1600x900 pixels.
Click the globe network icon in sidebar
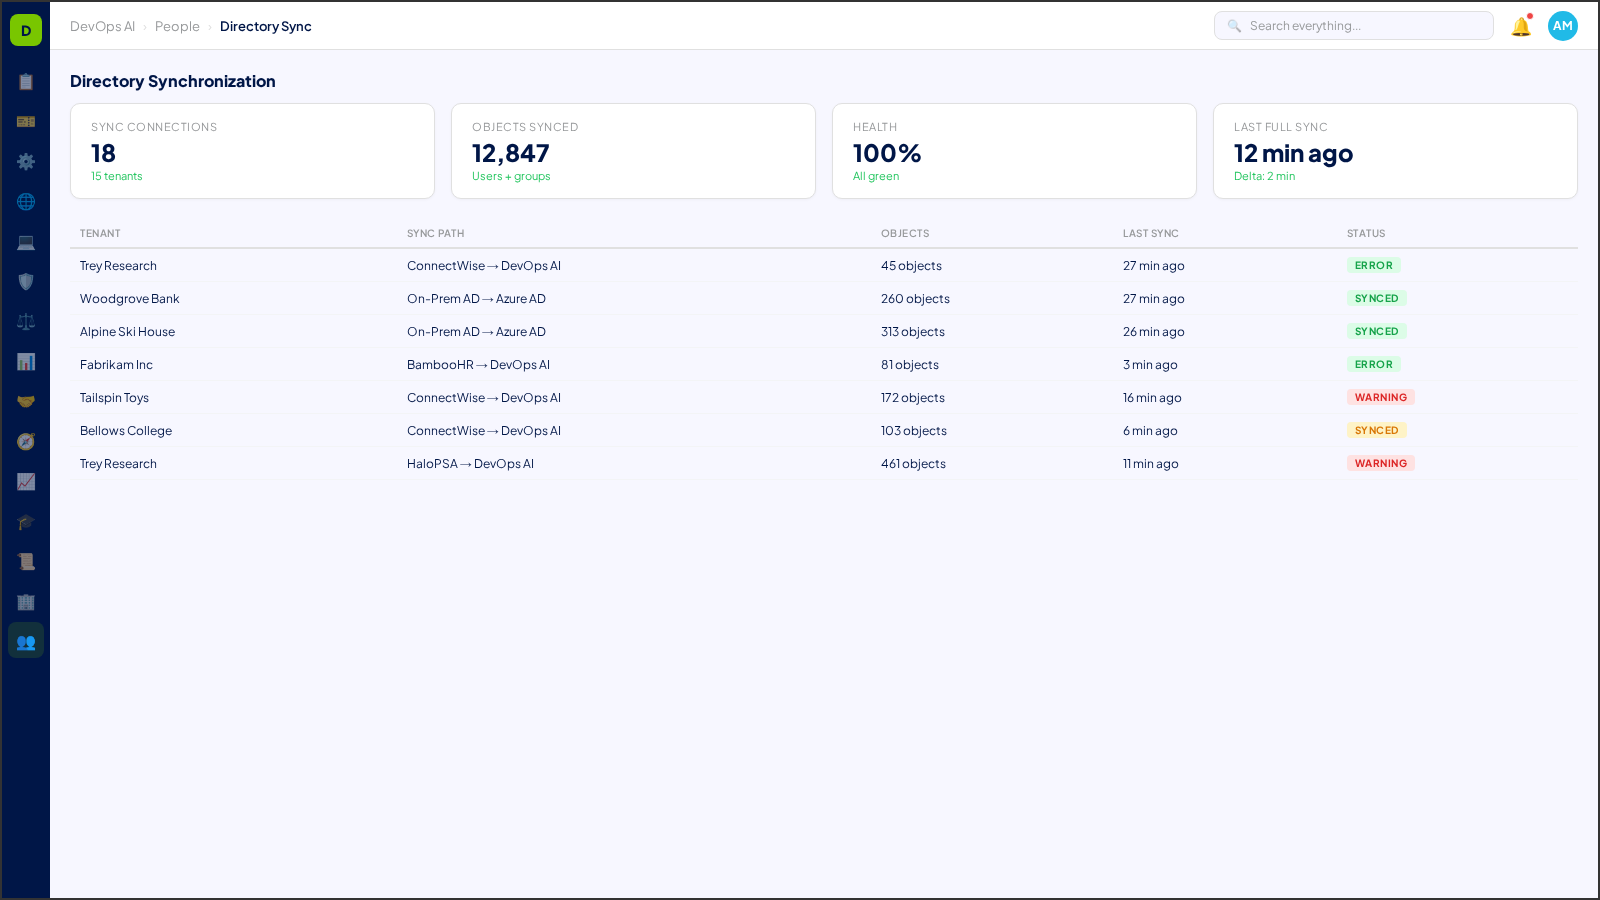click(26, 201)
